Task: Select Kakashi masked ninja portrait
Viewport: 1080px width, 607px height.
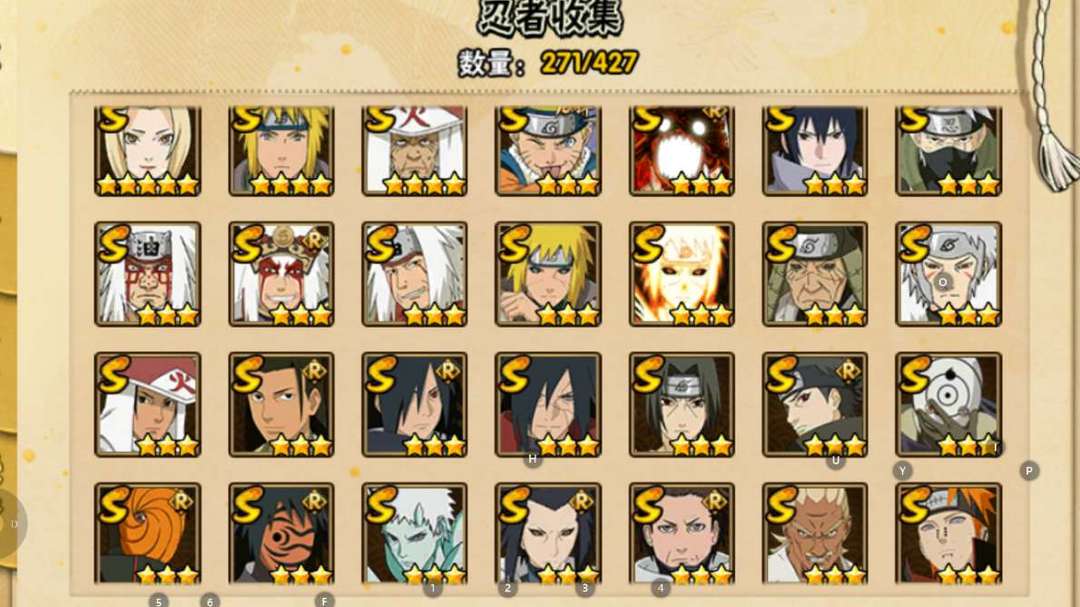Action: 948,150
